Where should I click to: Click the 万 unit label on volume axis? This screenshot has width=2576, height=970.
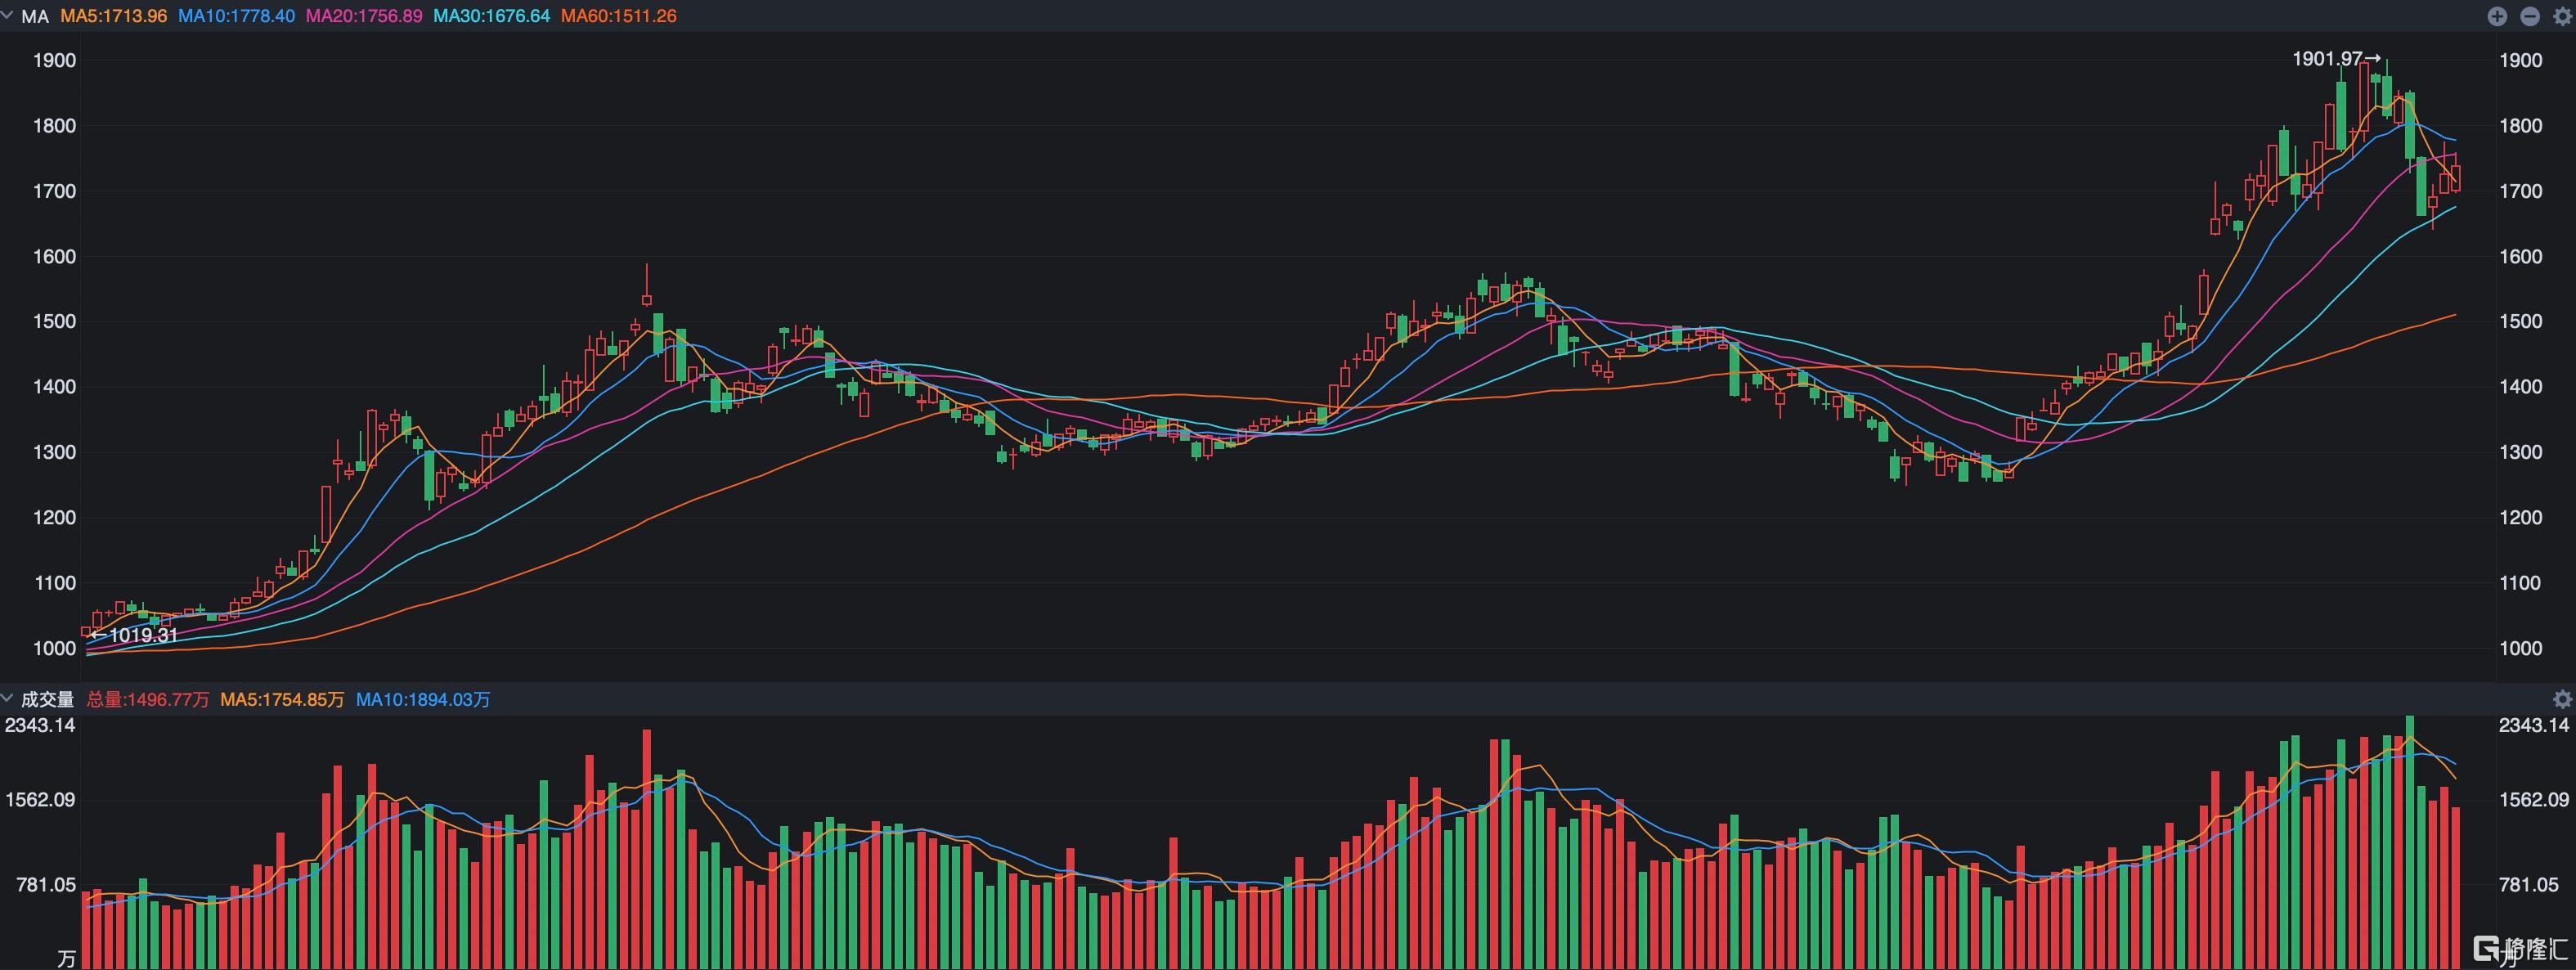pyautogui.click(x=66, y=959)
